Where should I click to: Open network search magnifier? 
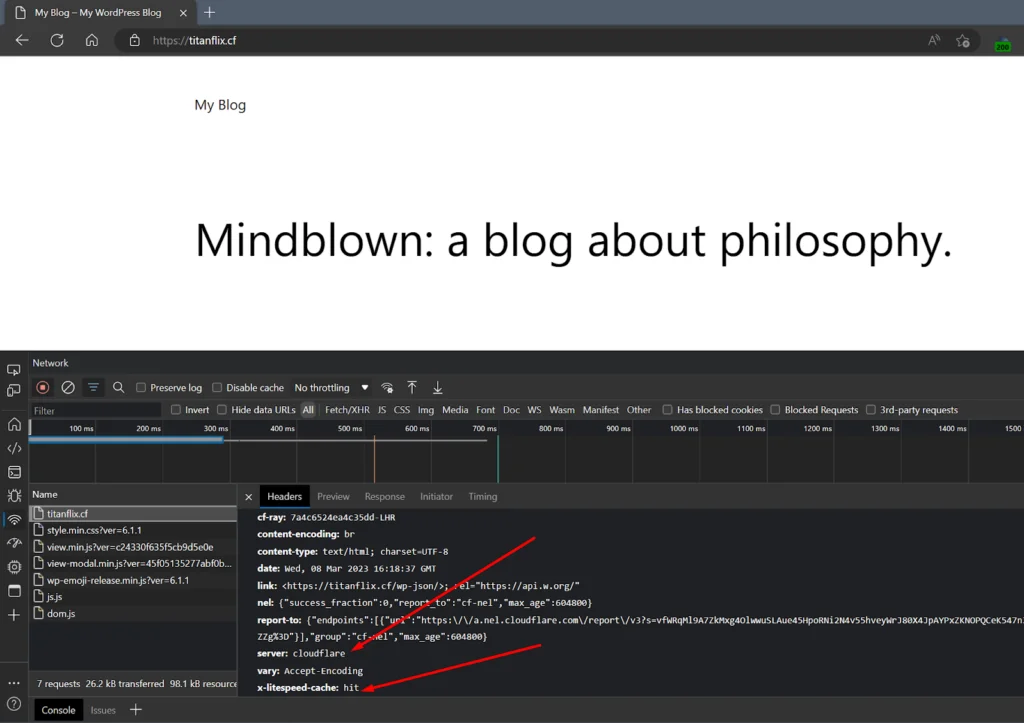(119, 387)
